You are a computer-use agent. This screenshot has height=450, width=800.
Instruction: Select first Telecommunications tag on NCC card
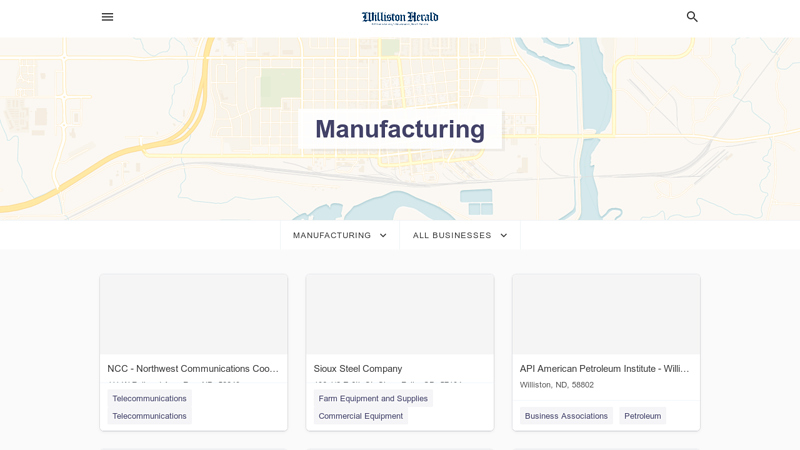[149, 398]
